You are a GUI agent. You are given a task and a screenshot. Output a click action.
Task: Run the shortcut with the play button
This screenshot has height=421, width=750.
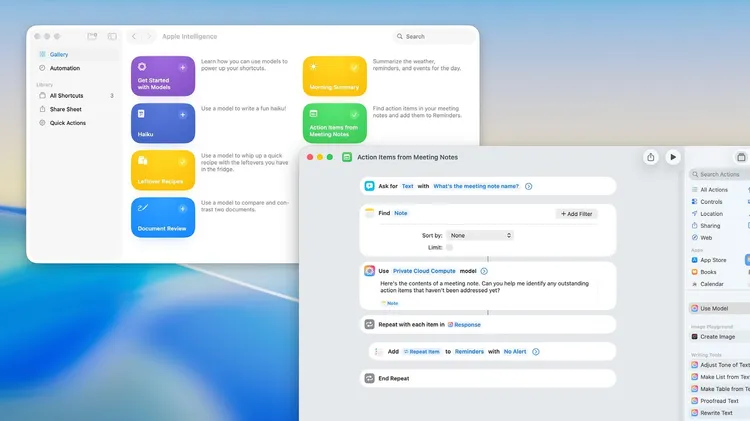[673, 157]
